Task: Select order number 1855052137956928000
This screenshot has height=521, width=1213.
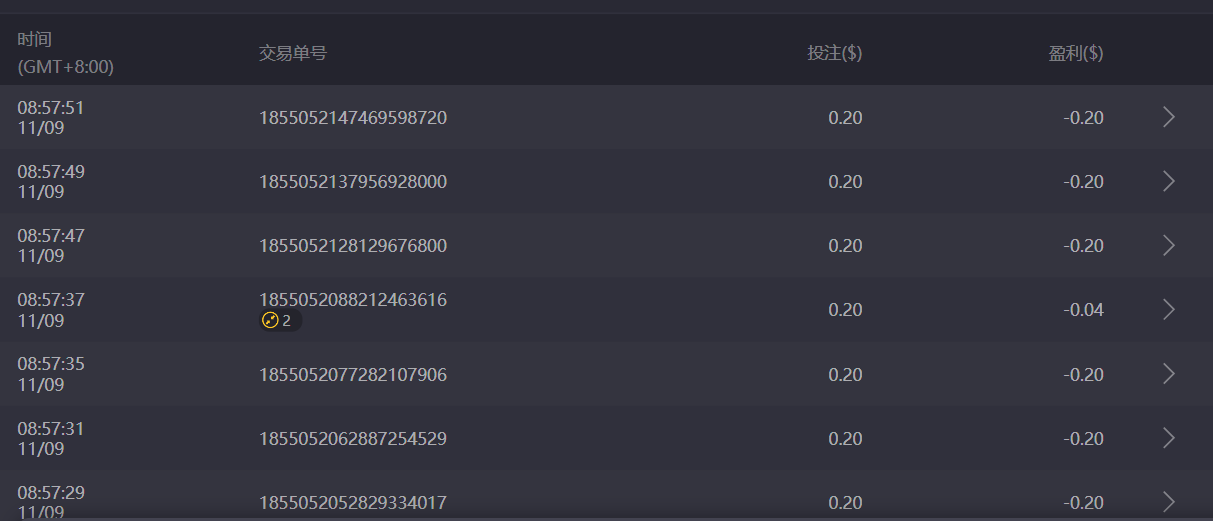Action: pos(353,182)
